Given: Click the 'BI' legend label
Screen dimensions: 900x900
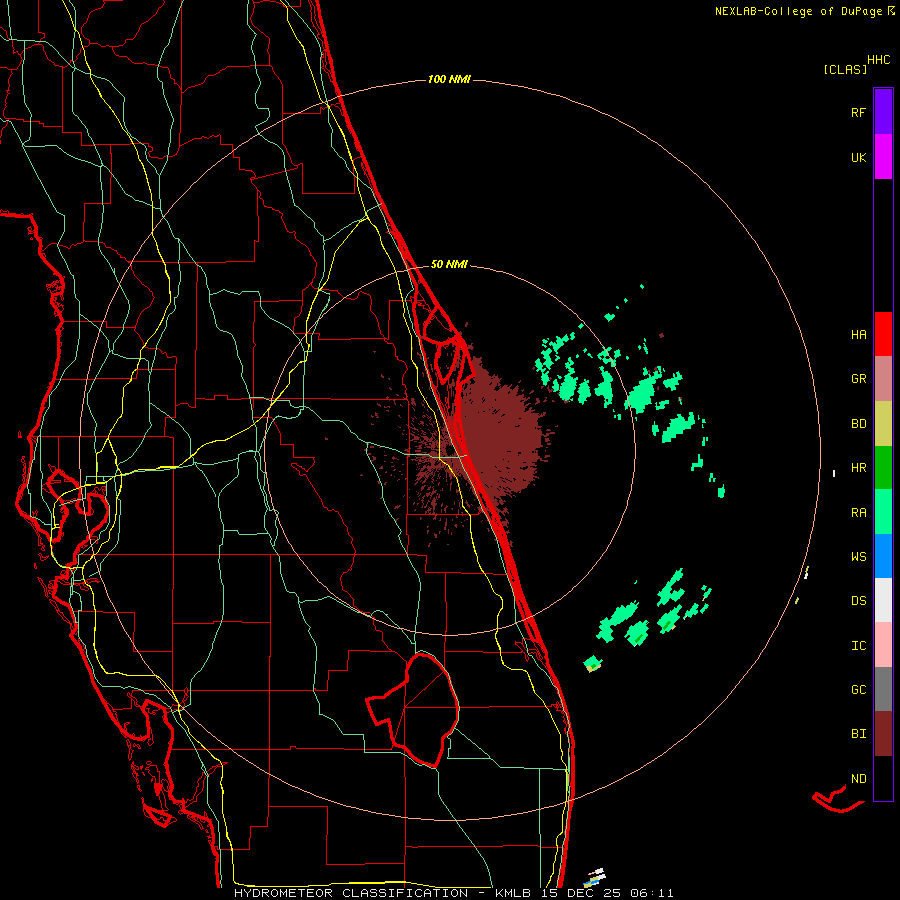Looking at the screenshot, I should coord(858,734).
